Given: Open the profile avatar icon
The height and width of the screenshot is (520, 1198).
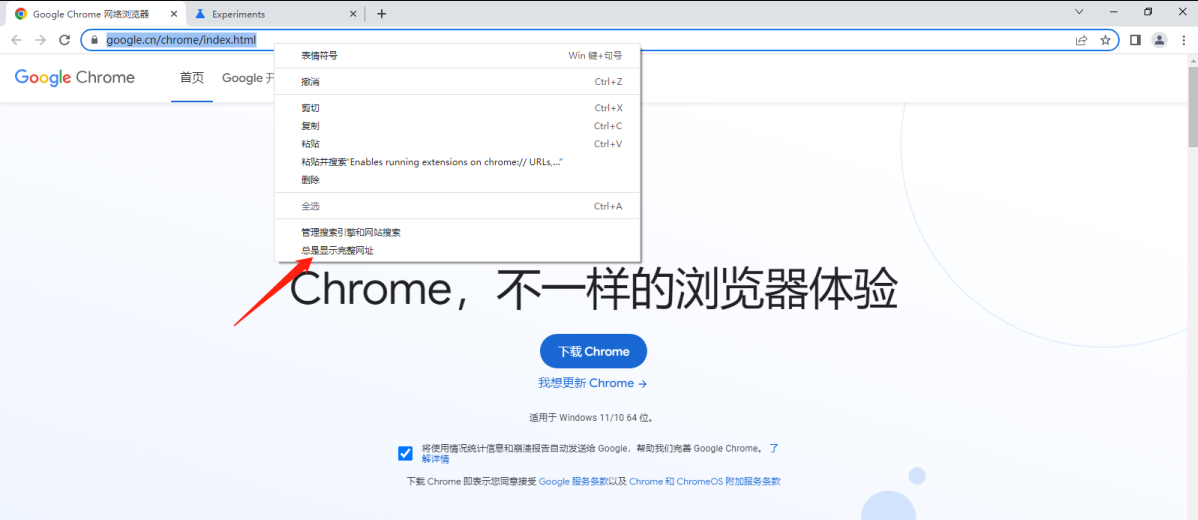Looking at the screenshot, I should pyautogui.click(x=1159, y=40).
